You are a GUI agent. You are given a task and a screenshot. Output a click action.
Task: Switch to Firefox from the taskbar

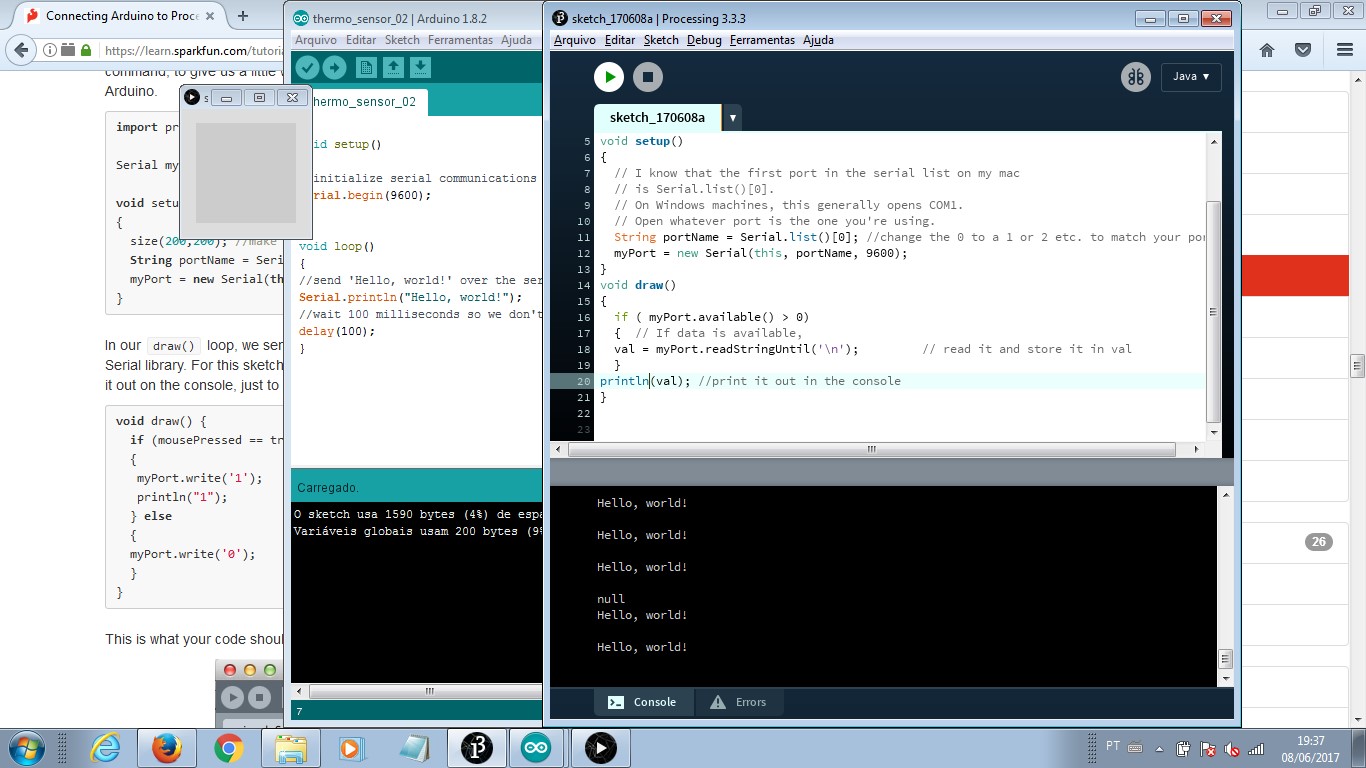pos(166,748)
